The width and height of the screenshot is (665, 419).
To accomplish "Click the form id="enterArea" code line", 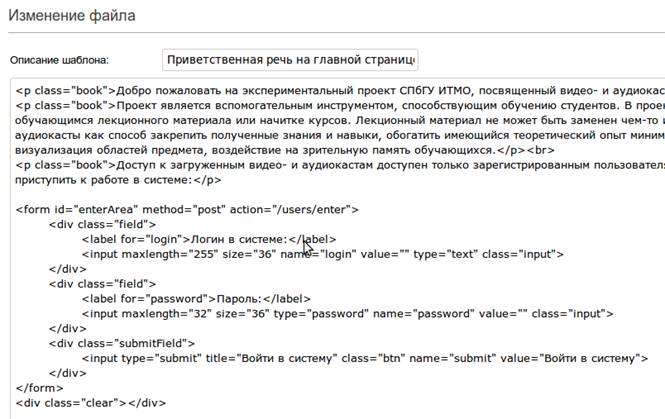I will [x=188, y=209].
